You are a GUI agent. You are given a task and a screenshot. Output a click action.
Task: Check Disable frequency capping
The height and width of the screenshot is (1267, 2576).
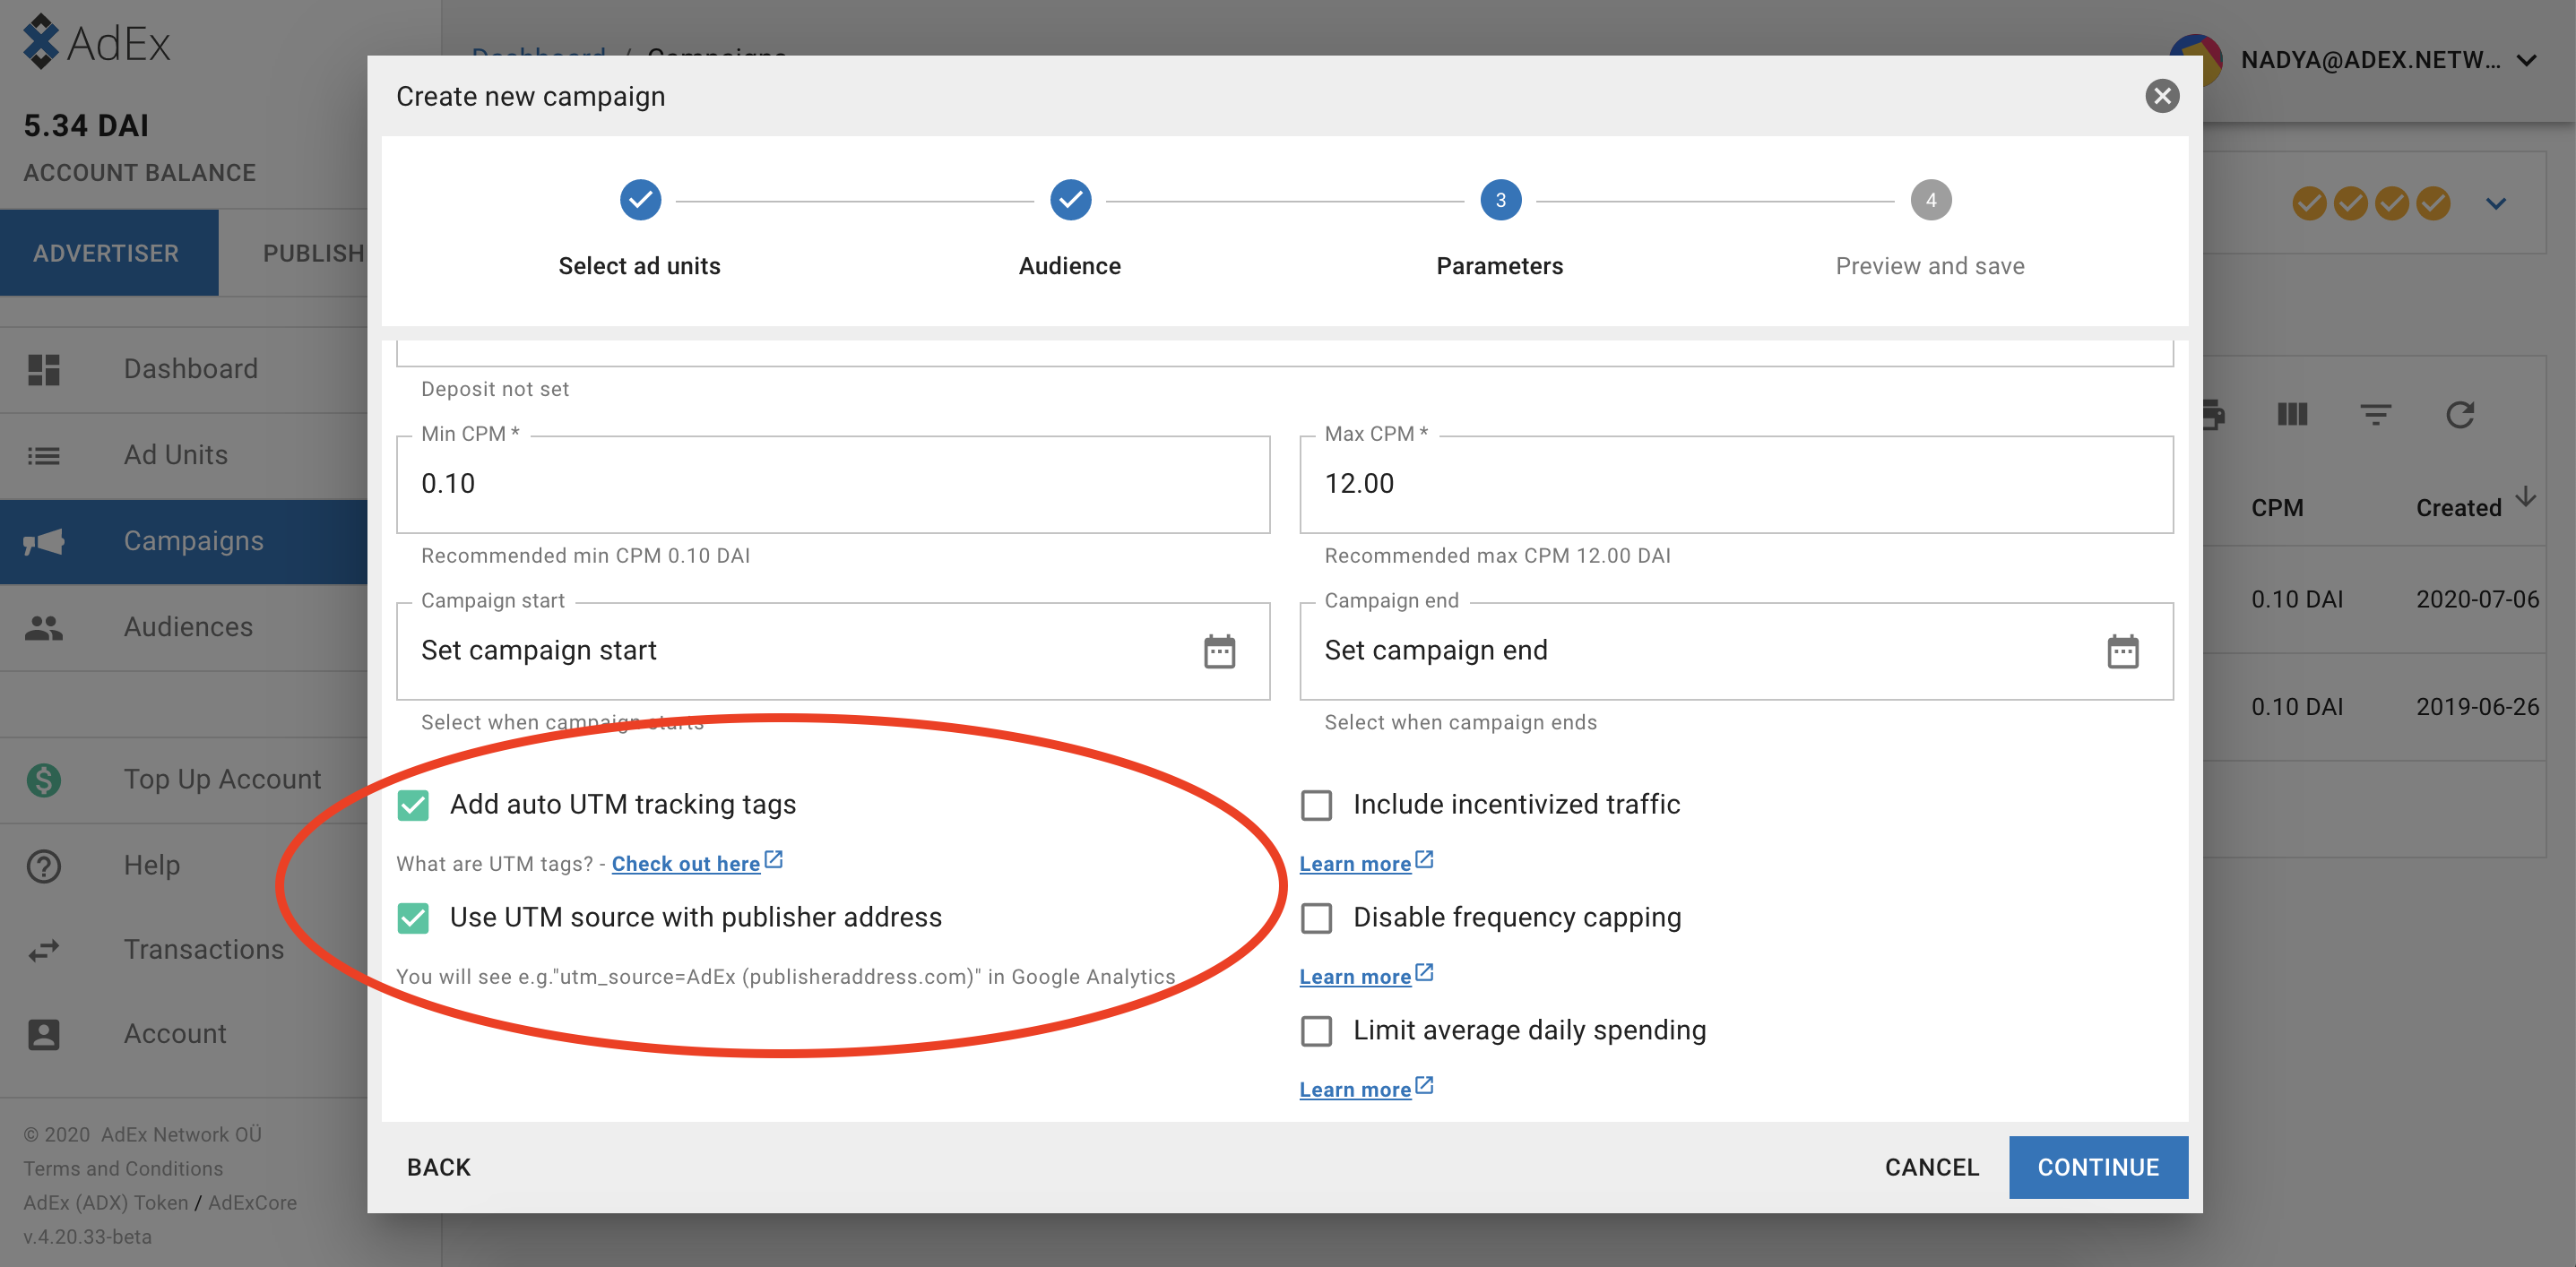[1317, 918]
